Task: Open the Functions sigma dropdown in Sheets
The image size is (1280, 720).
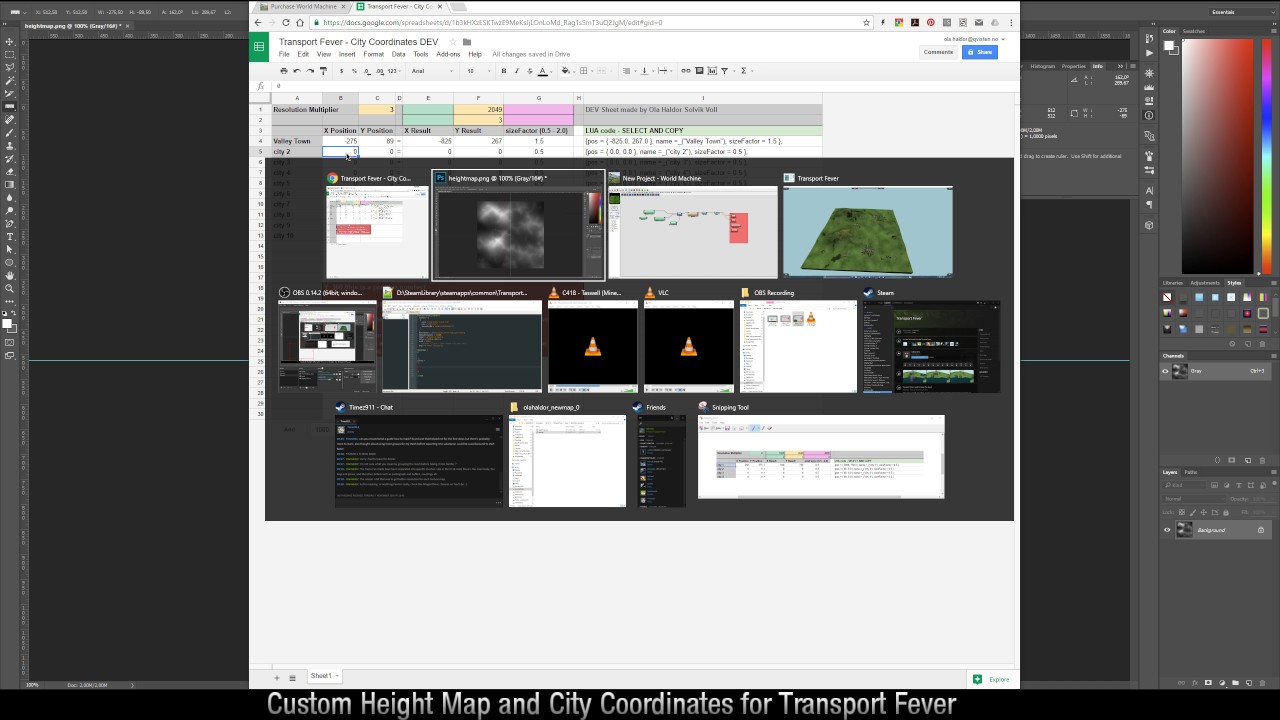Action: point(747,71)
